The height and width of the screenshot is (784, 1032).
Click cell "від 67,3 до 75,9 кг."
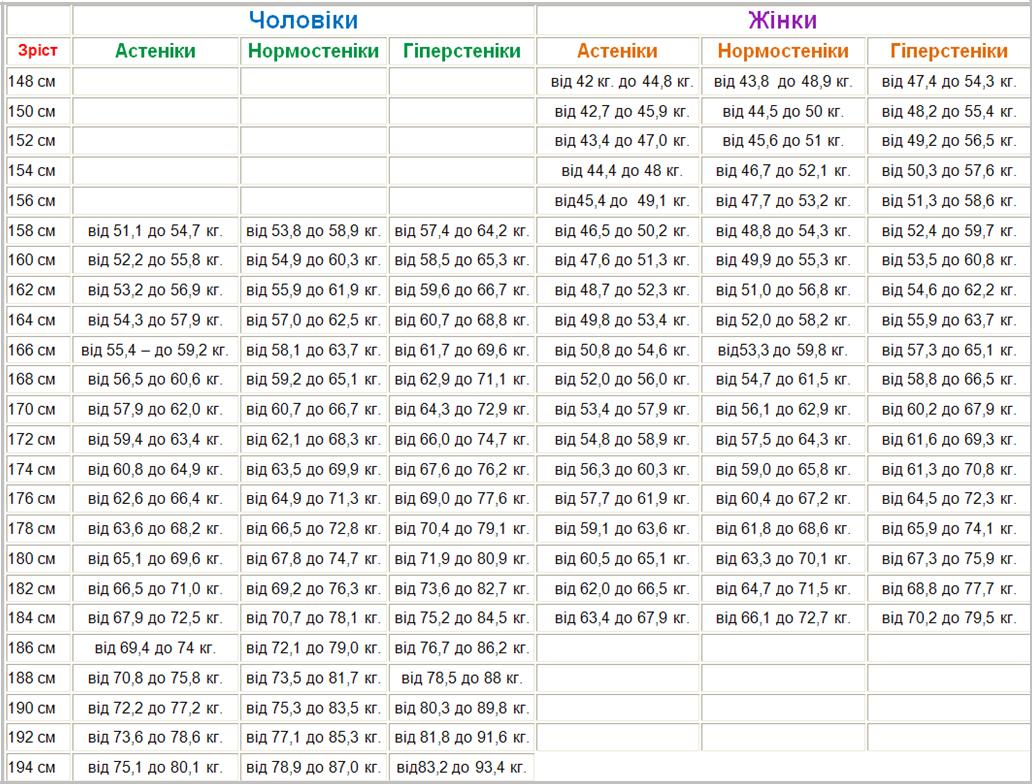pos(949,559)
